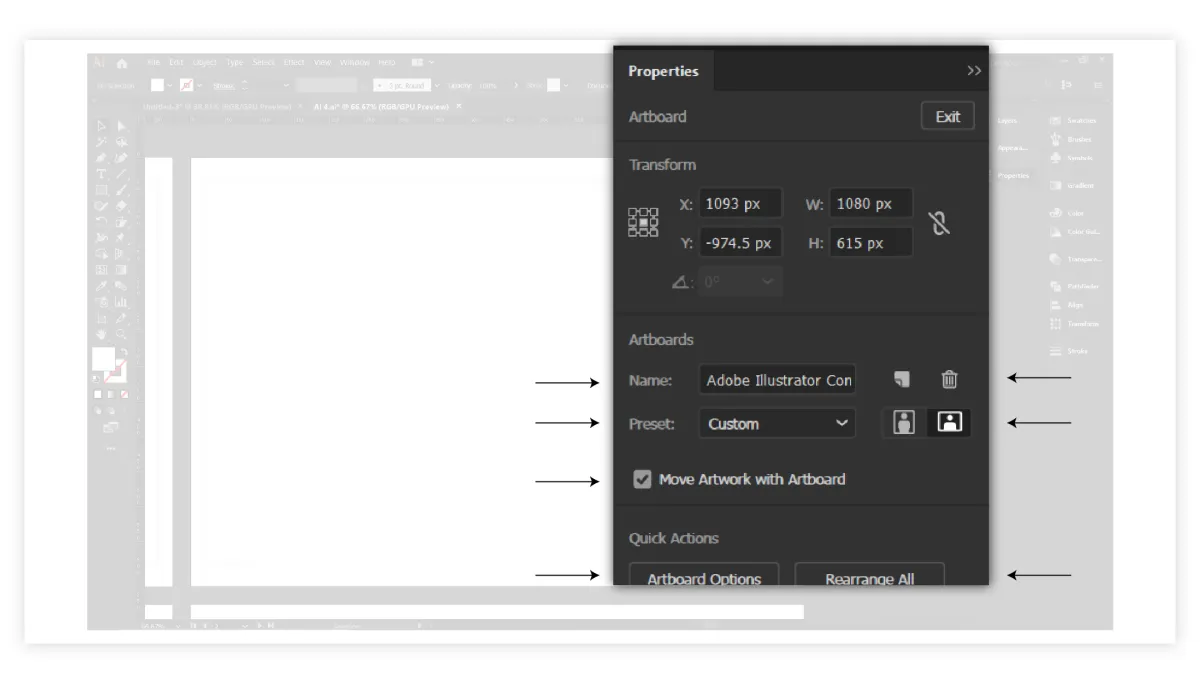Open the Appearance panel
The height and width of the screenshot is (683, 1200).
point(1013,148)
